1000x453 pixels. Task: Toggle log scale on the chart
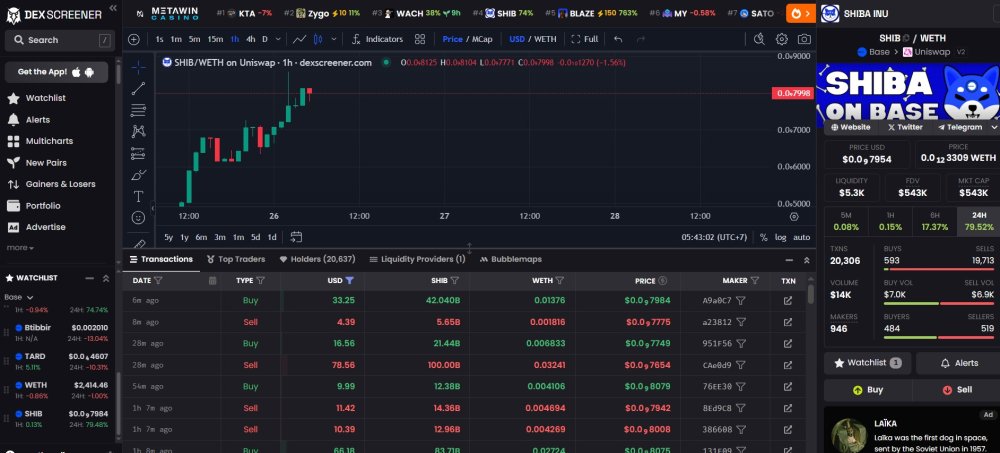[781, 237]
